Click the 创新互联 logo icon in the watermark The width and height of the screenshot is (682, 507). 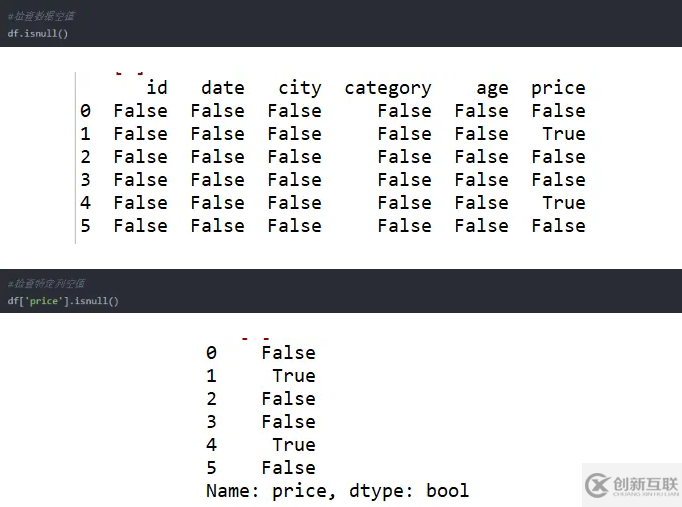[598, 484]
